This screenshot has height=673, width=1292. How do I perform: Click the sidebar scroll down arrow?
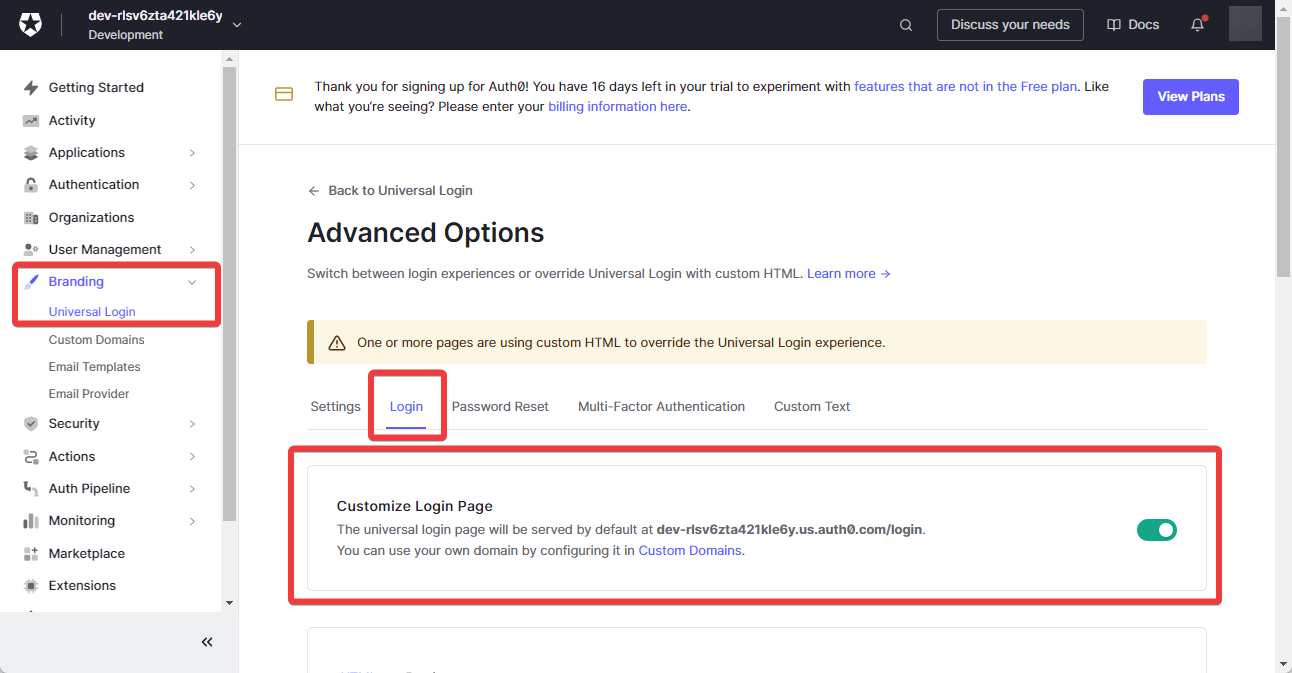[x=229, y=603]
